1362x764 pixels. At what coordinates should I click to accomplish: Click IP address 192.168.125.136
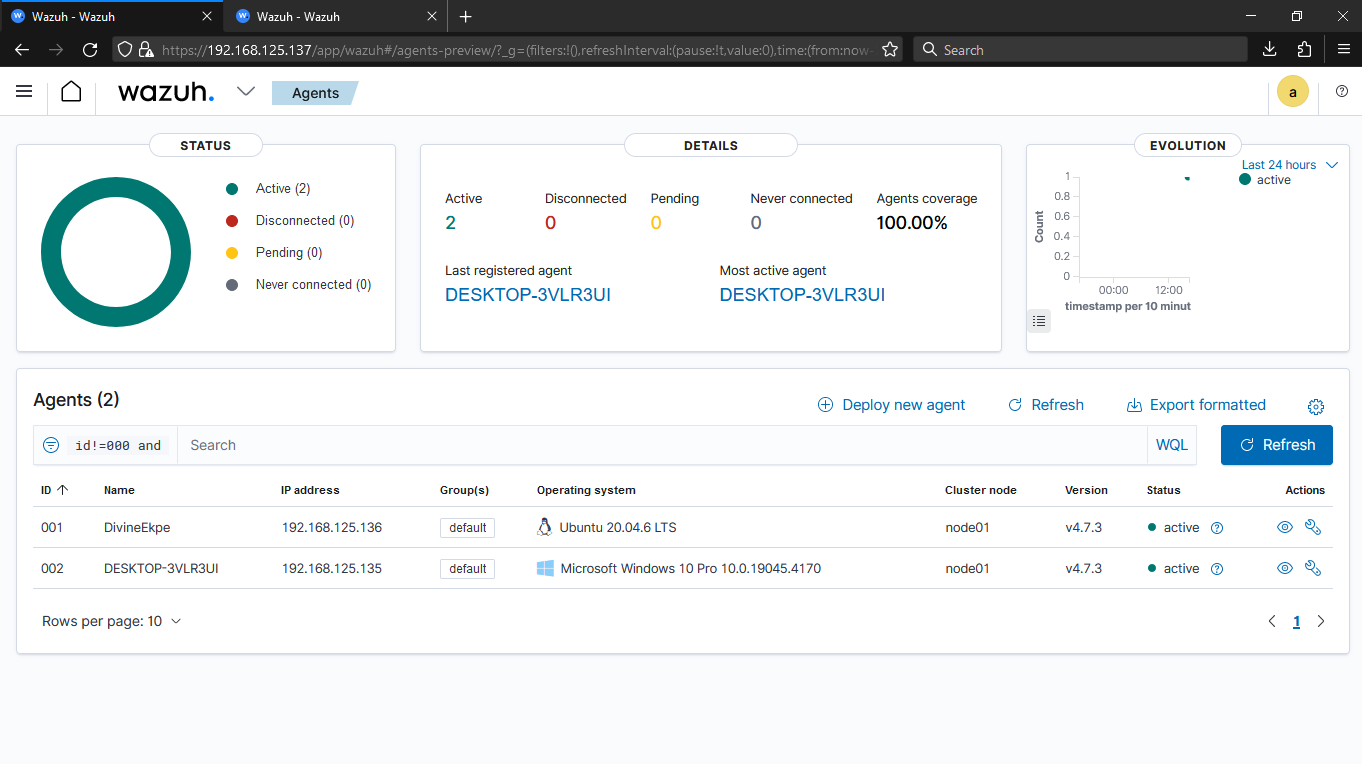tap(332, 527)
